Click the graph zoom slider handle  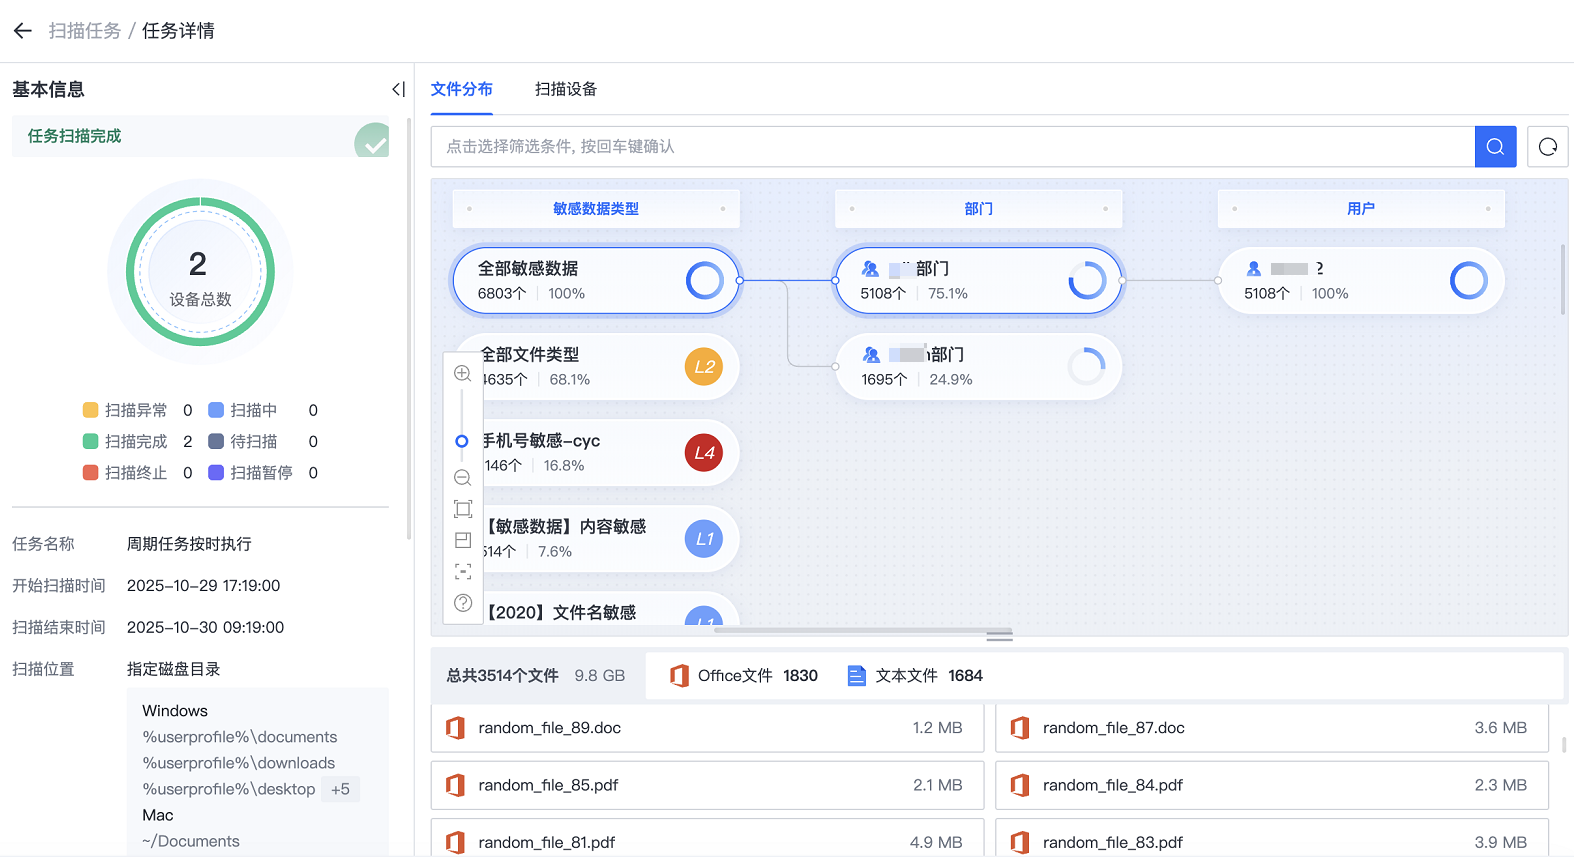pyautogui.click(x=462, y=441)
